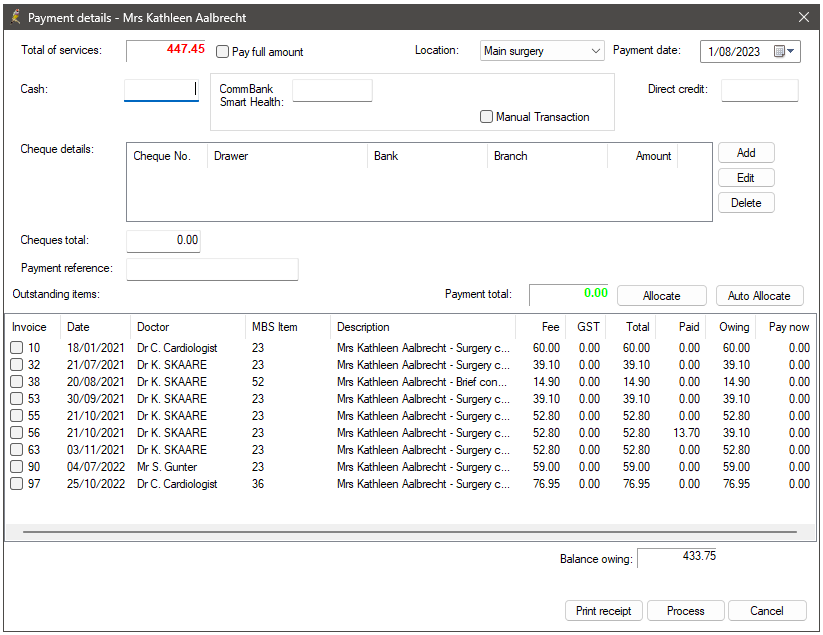The image size is (823, 635).
Task: Sort by the Pay now column header
Action: [786, 327]
